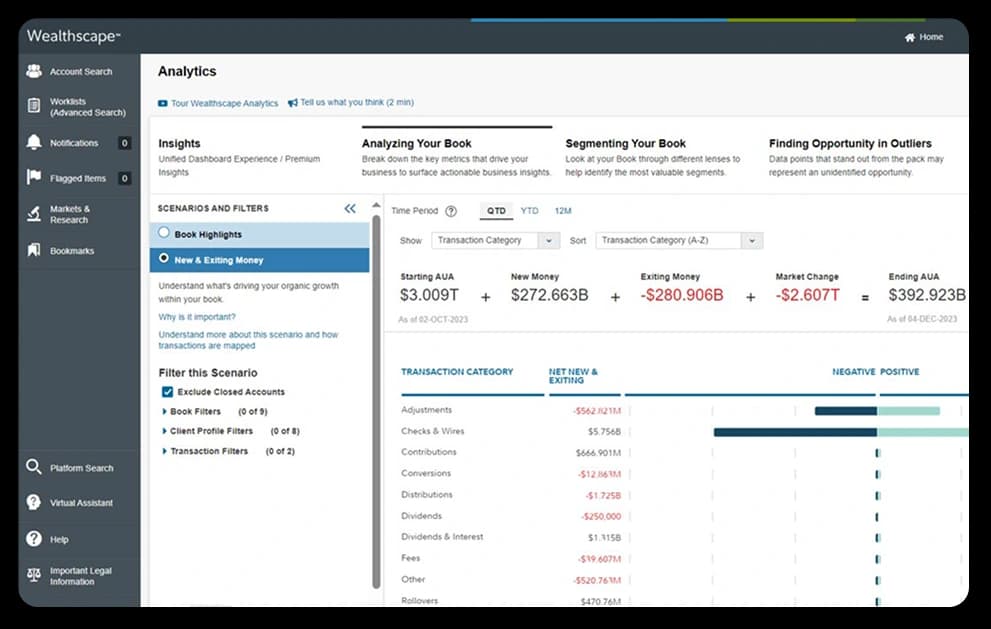
Task: Click Ending AUA $392.923B value
Action: (x=927, y=295)
